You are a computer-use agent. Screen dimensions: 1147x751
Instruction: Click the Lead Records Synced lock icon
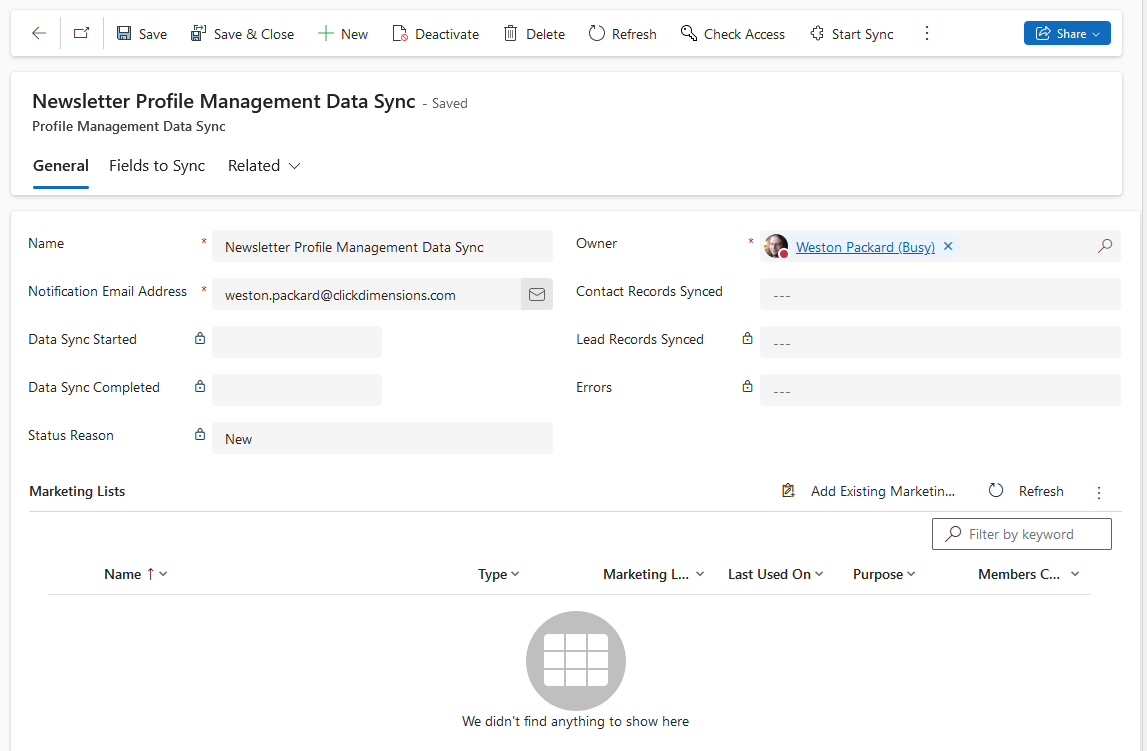click(x=747, y=339)
